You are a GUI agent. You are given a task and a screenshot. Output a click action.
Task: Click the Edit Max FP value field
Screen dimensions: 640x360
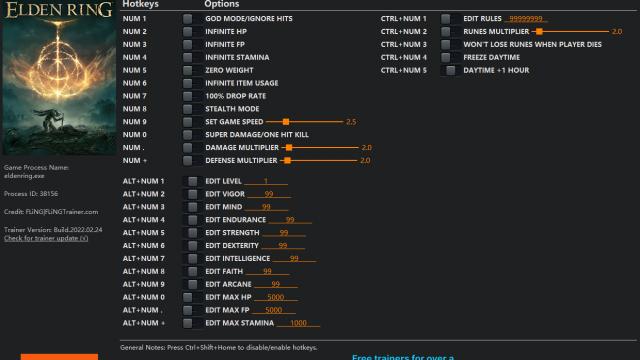[274, 310]
